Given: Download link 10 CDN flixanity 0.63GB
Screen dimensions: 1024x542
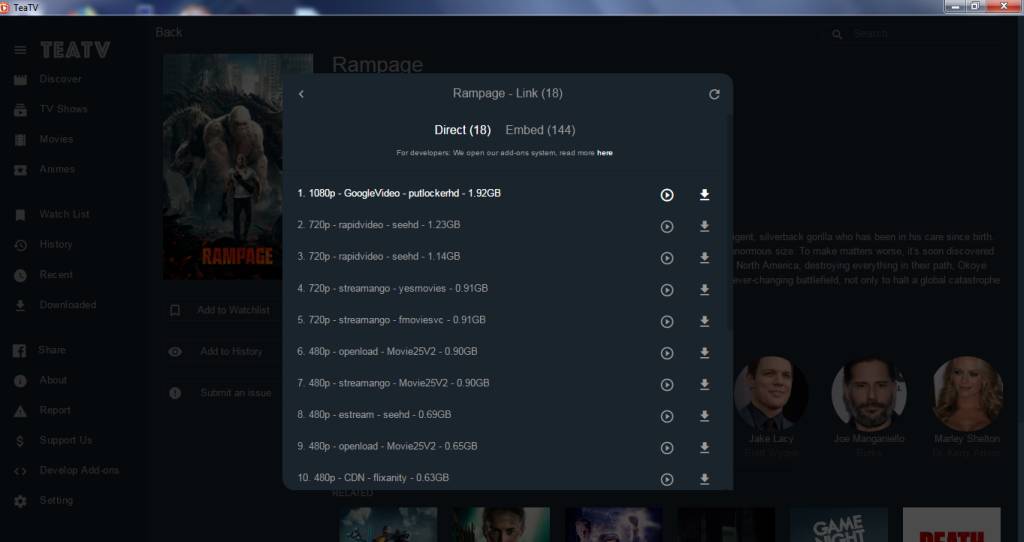Looking at the screenshot, I should click(x=705, y=479).
